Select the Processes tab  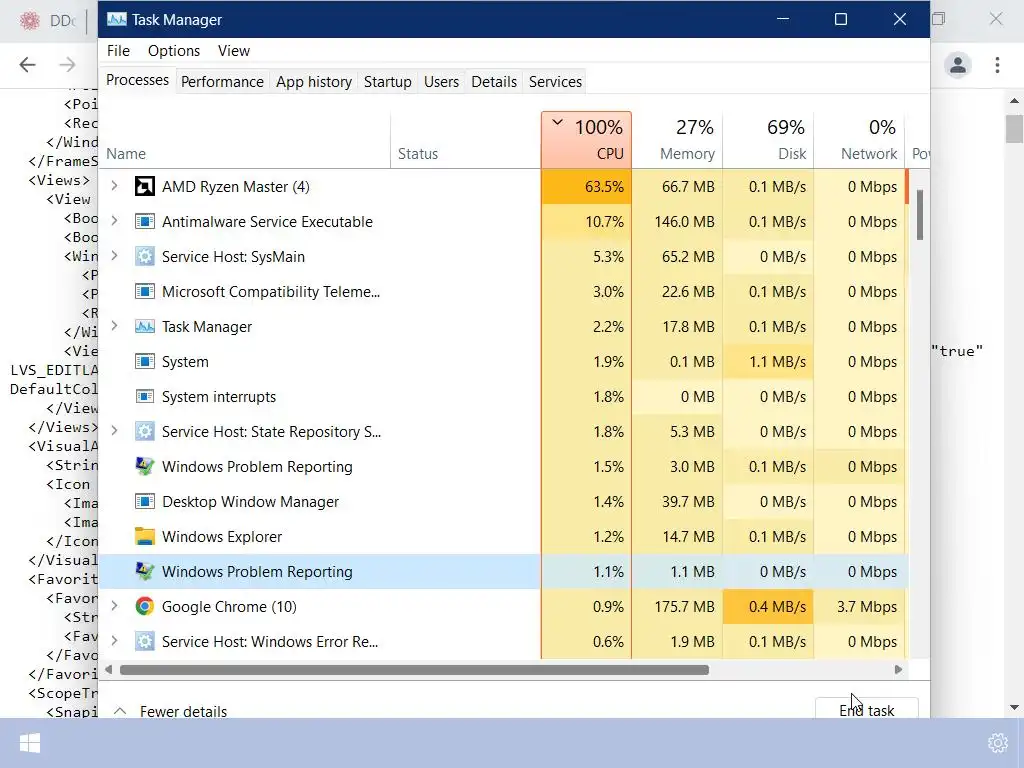coord(137,80)
